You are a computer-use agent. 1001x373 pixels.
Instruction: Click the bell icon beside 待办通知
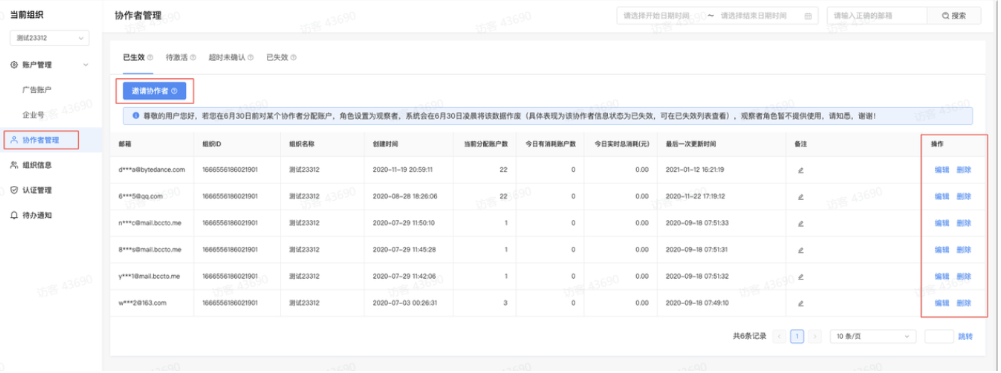14,215
